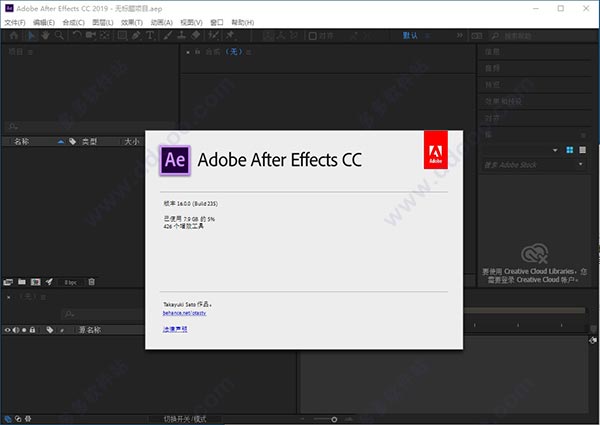This screenshot has width=600, height=425.
Task: Click the Home icon in toolbar
Action: coord(14,36)
